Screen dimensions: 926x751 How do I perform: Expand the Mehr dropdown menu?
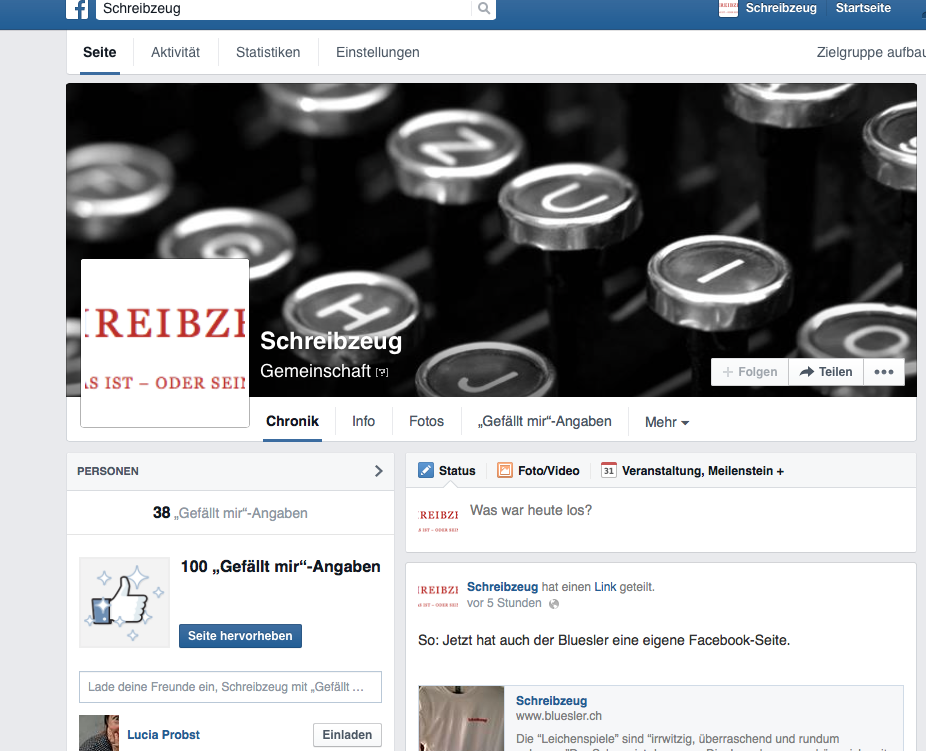pyautogui.click(x=667, y=422)
